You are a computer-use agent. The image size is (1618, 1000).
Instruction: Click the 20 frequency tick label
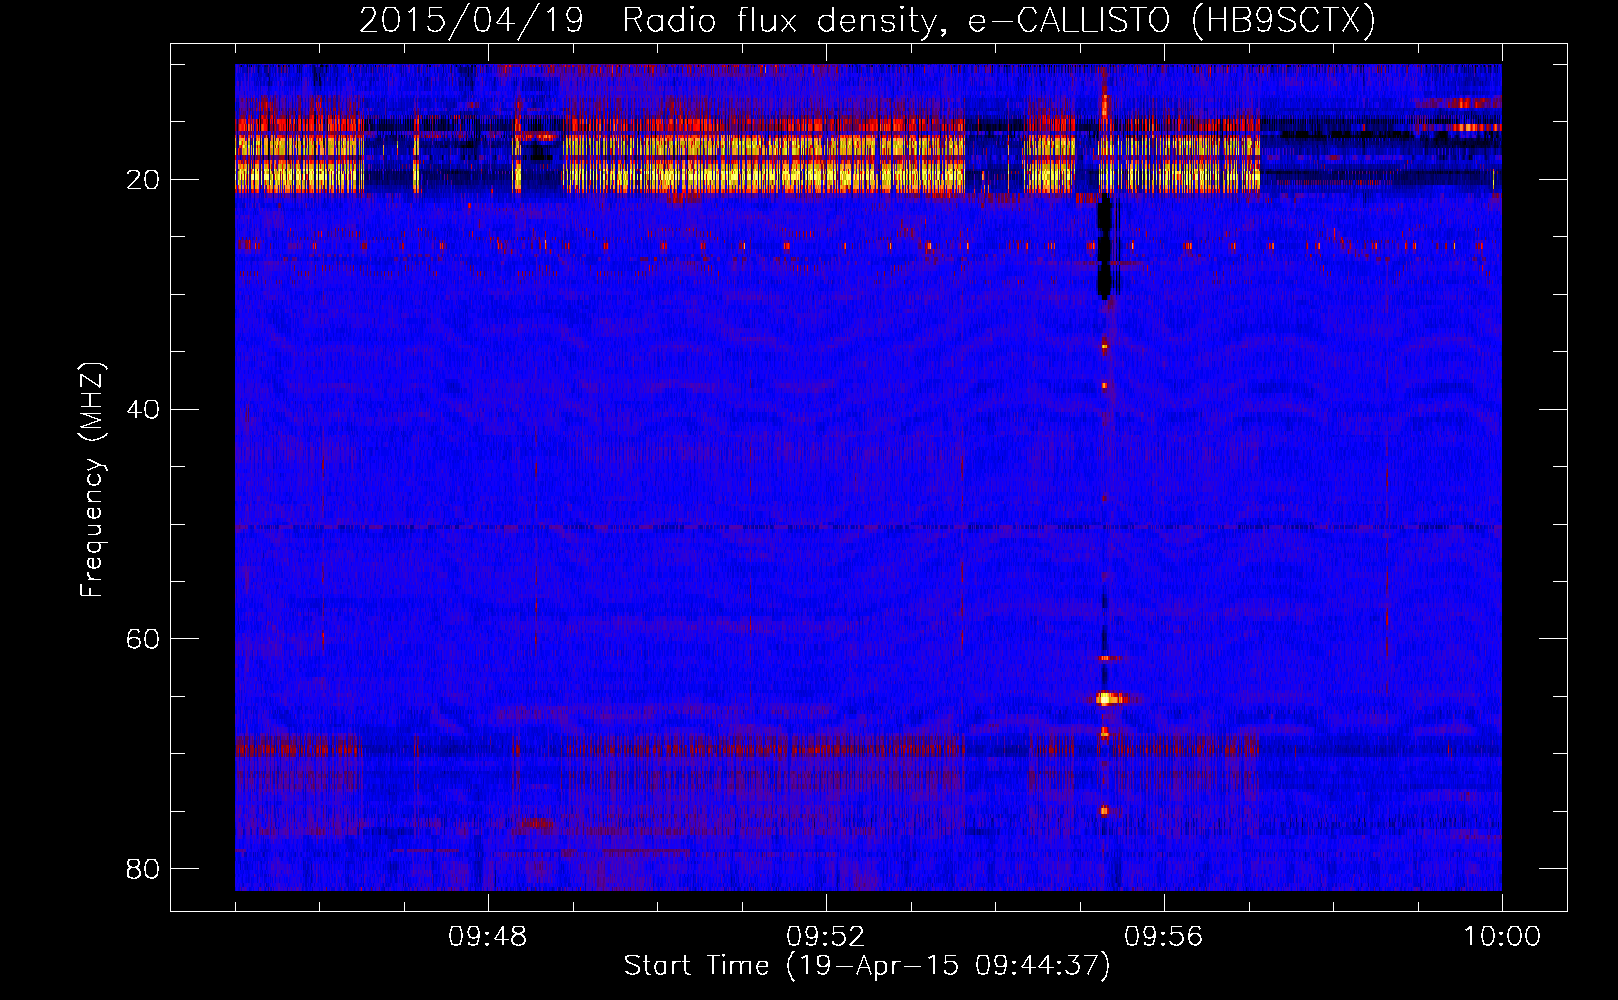pos(143,180)
